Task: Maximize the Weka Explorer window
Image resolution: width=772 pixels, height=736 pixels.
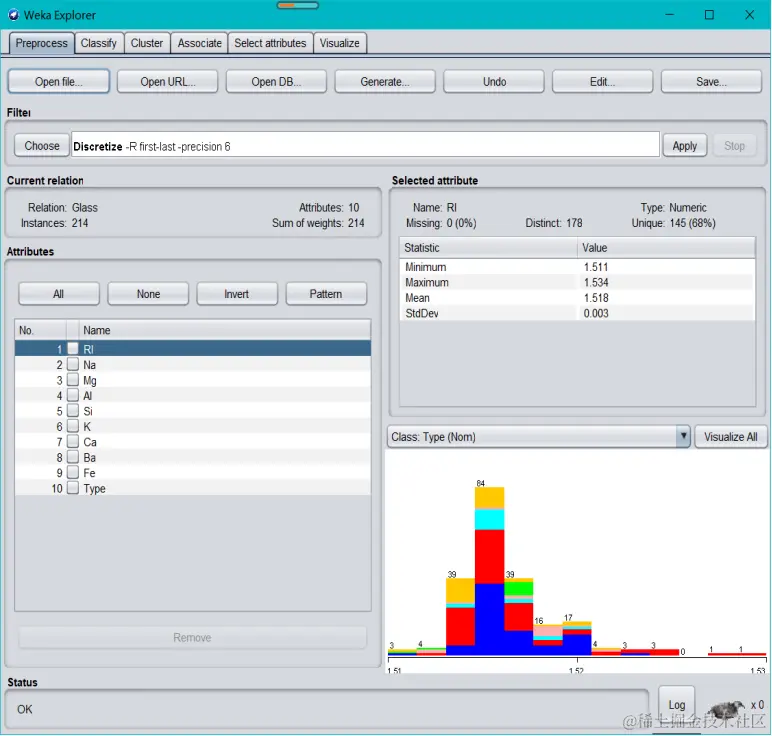Action: tap(709, 15)
